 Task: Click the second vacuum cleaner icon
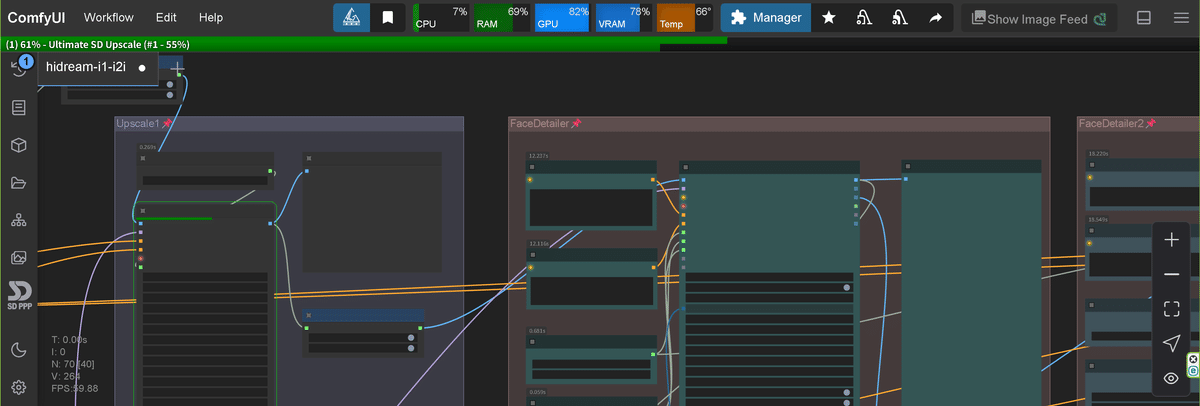coord(899,18)
